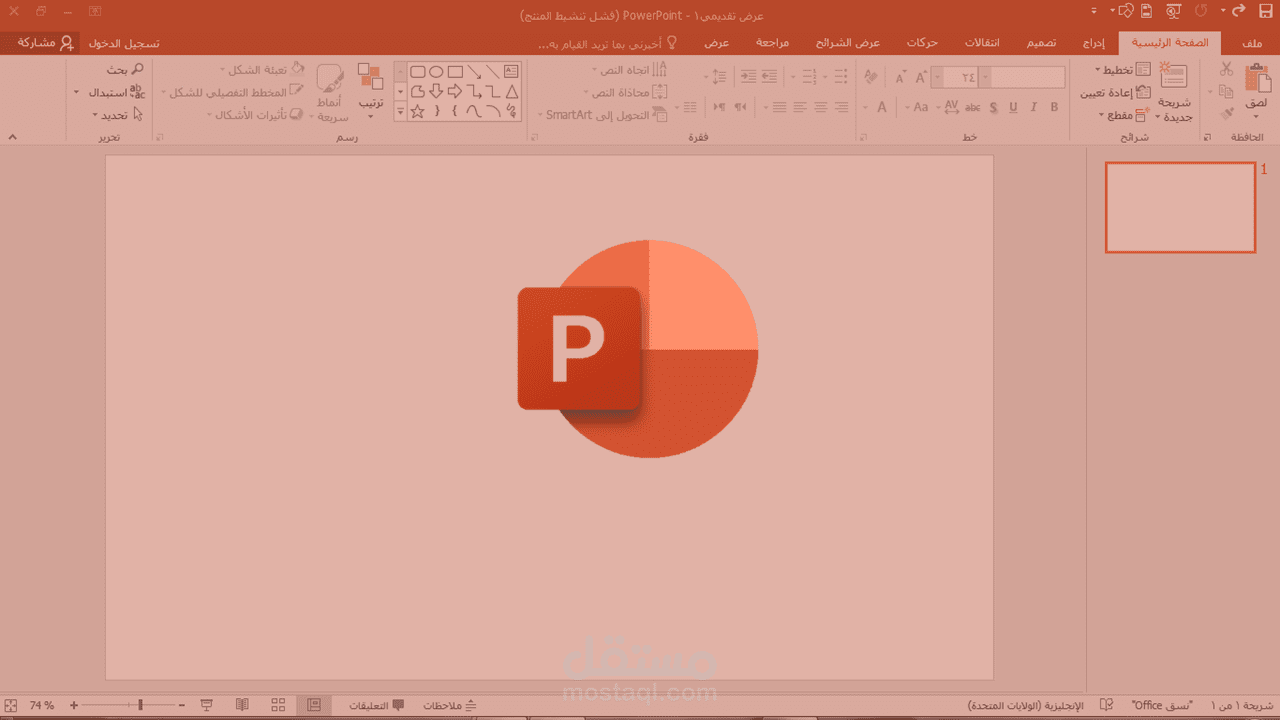The height and width of the screenshot is (720, 1280).
Task: Click the Character Spacing AV icon
Action: click(951, 107)
